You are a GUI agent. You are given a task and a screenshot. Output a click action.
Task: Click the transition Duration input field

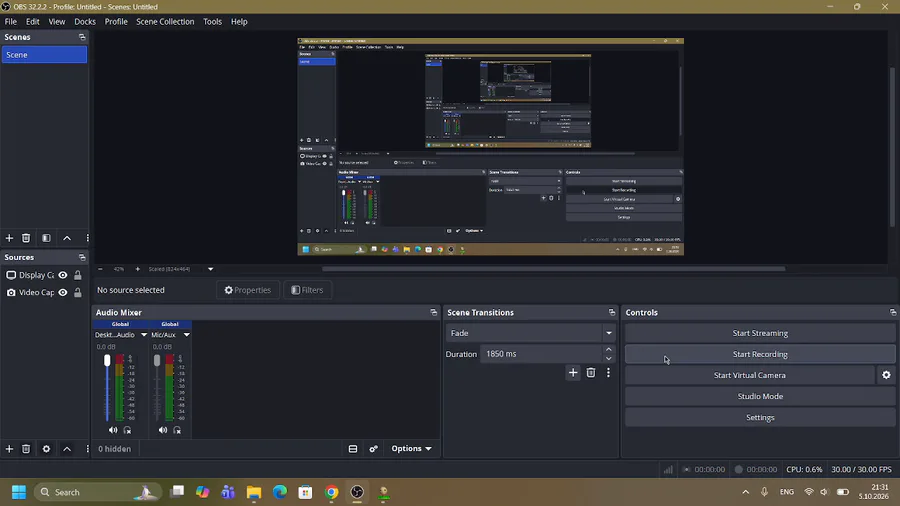[541, 354]
